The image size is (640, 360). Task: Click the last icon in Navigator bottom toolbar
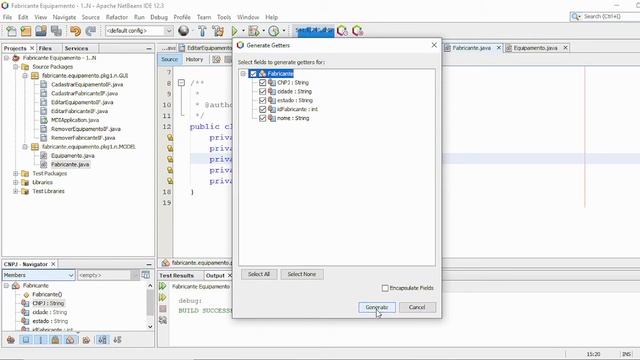click(118, 340)
